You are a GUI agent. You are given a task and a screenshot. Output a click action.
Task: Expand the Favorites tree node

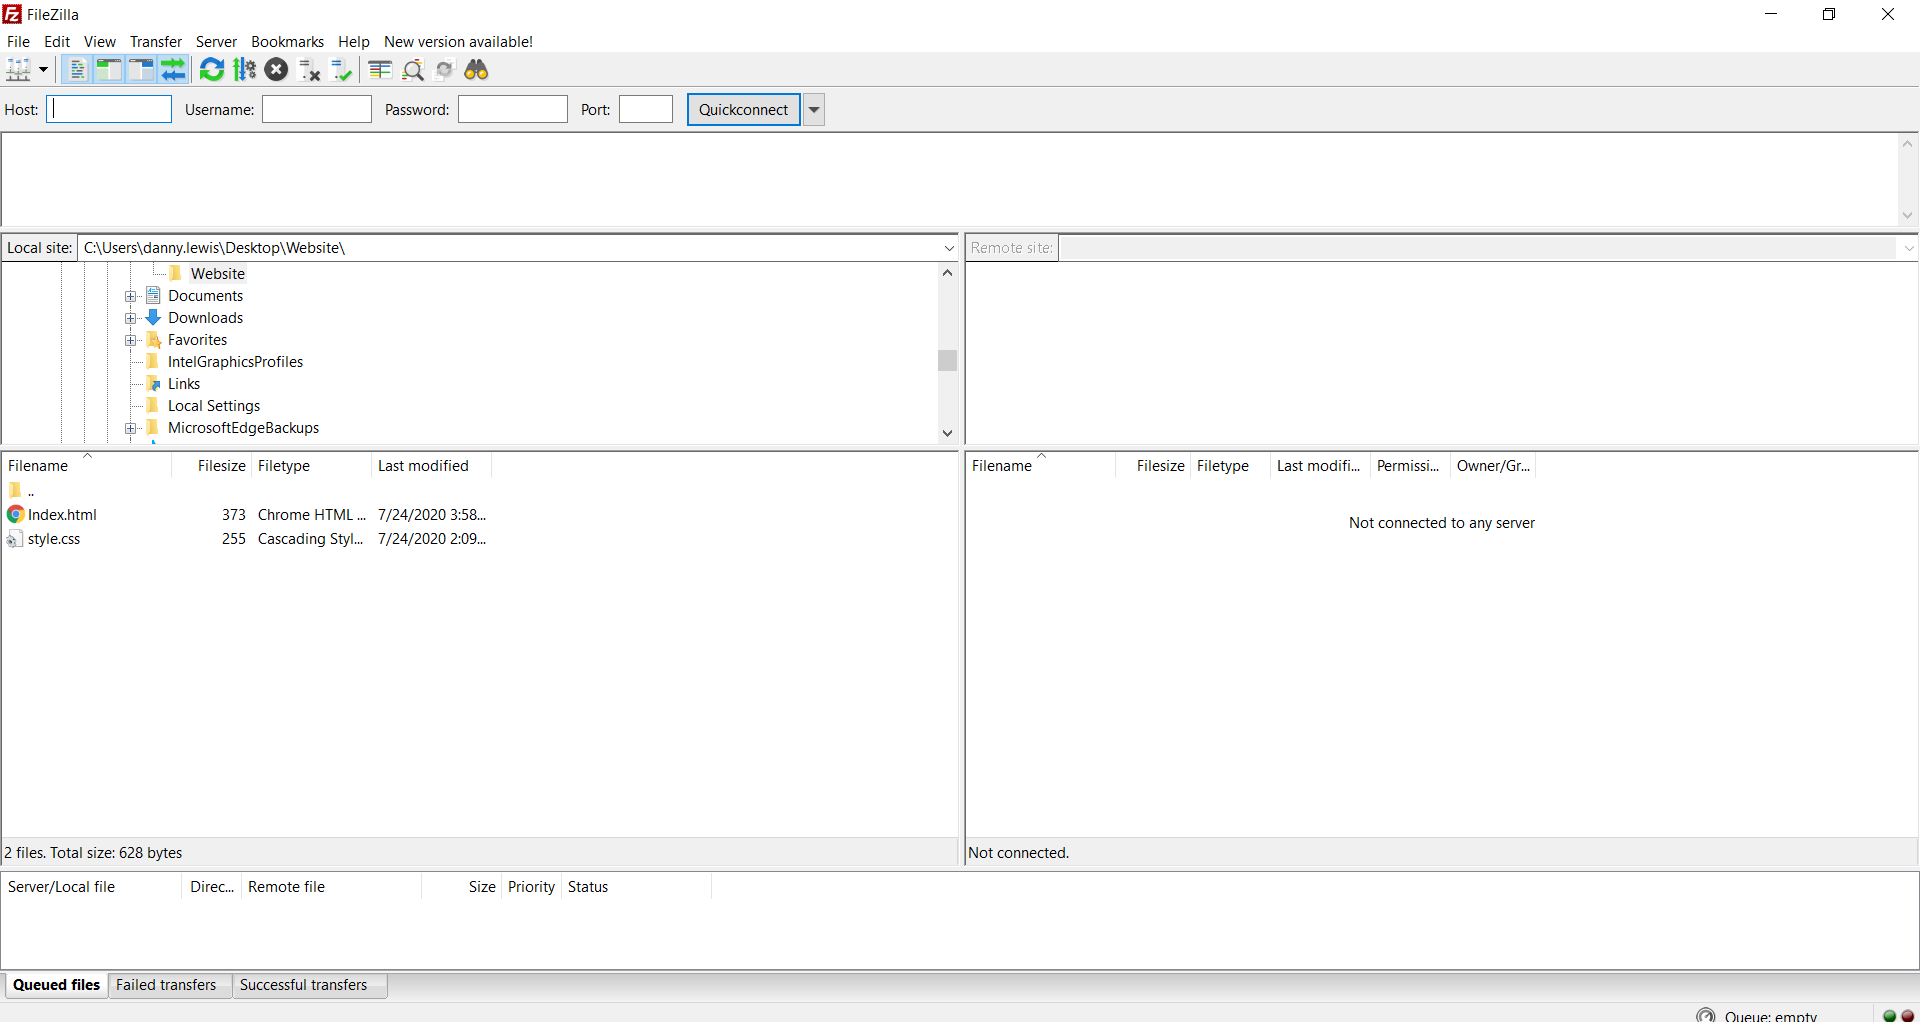click(130, 340)
